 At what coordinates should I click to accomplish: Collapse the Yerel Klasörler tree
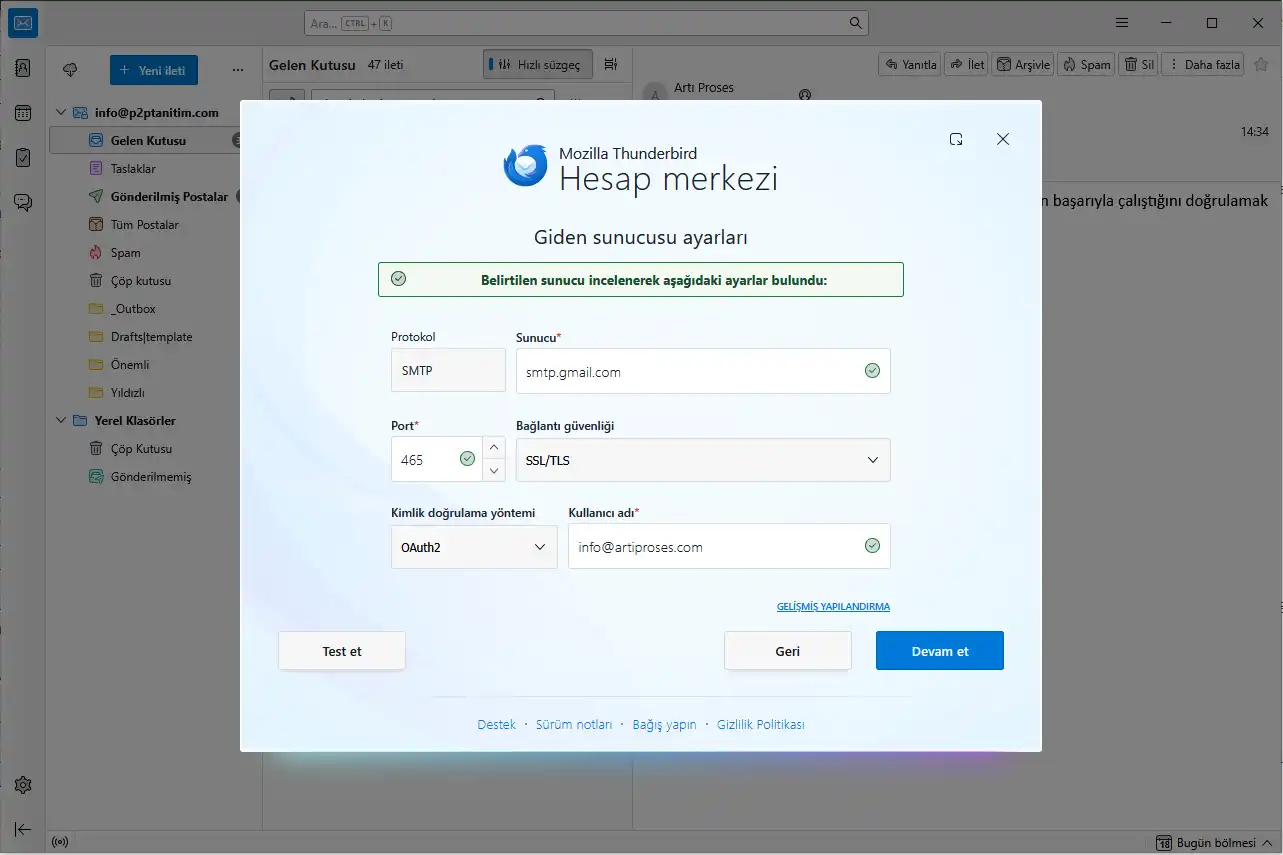pyautogui.click(x=60, y=421)
